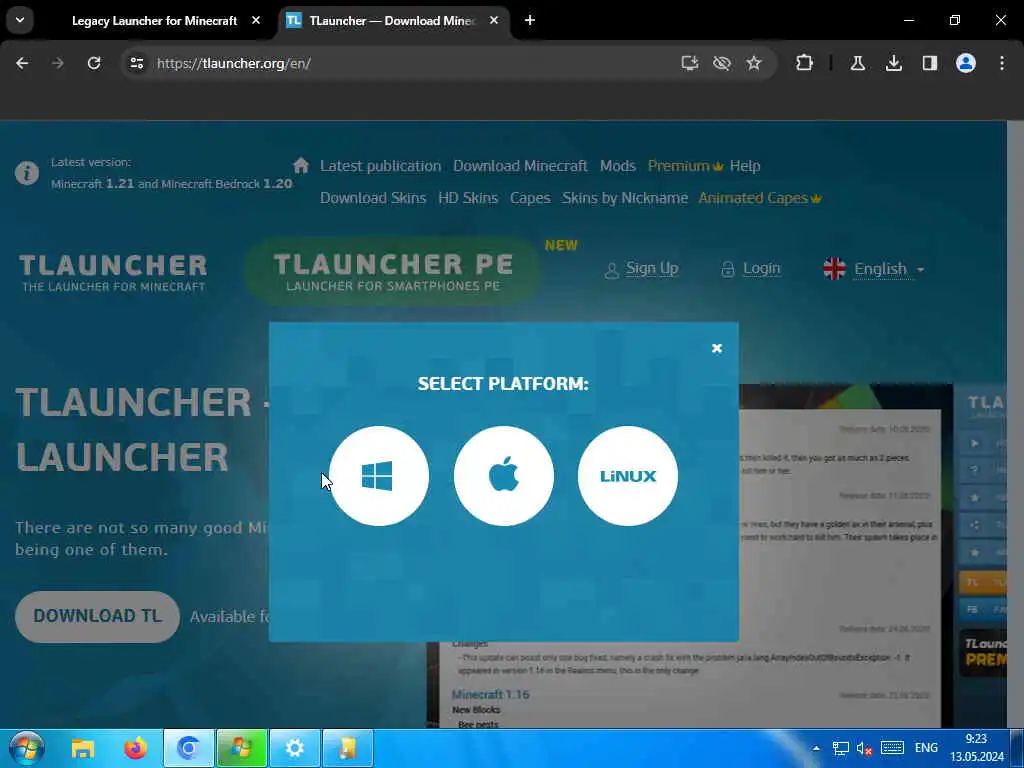This screenshot has width=1024, height=768.
Task: Open the Windows Start button
Action: (x=27, y=748)
